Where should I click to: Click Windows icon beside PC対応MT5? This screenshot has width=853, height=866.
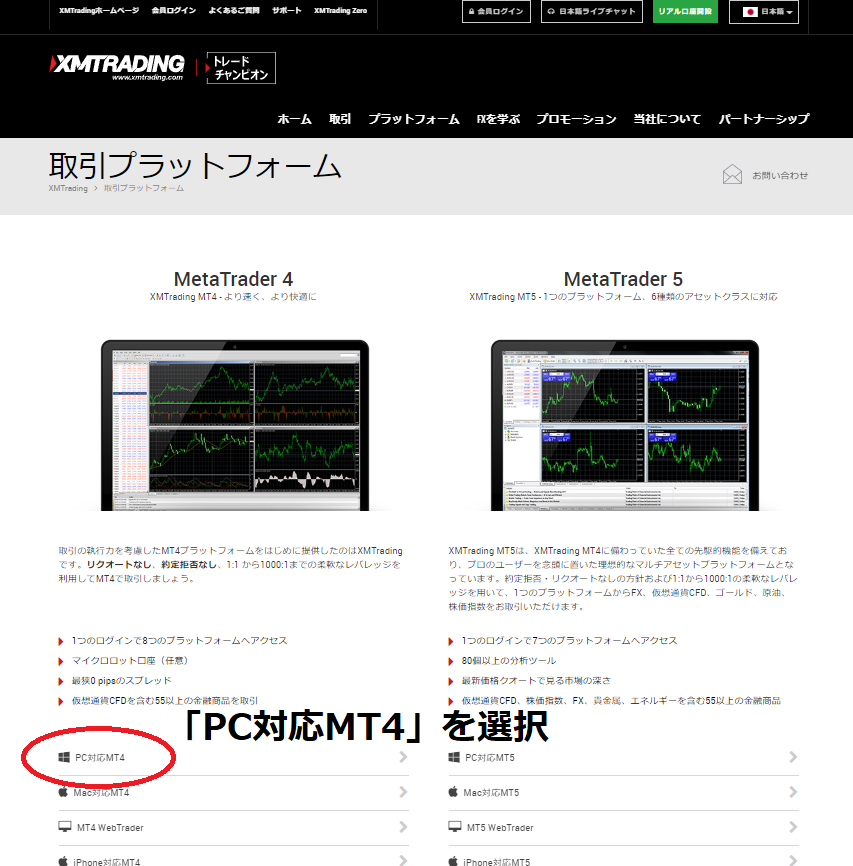tap(454, 757)
